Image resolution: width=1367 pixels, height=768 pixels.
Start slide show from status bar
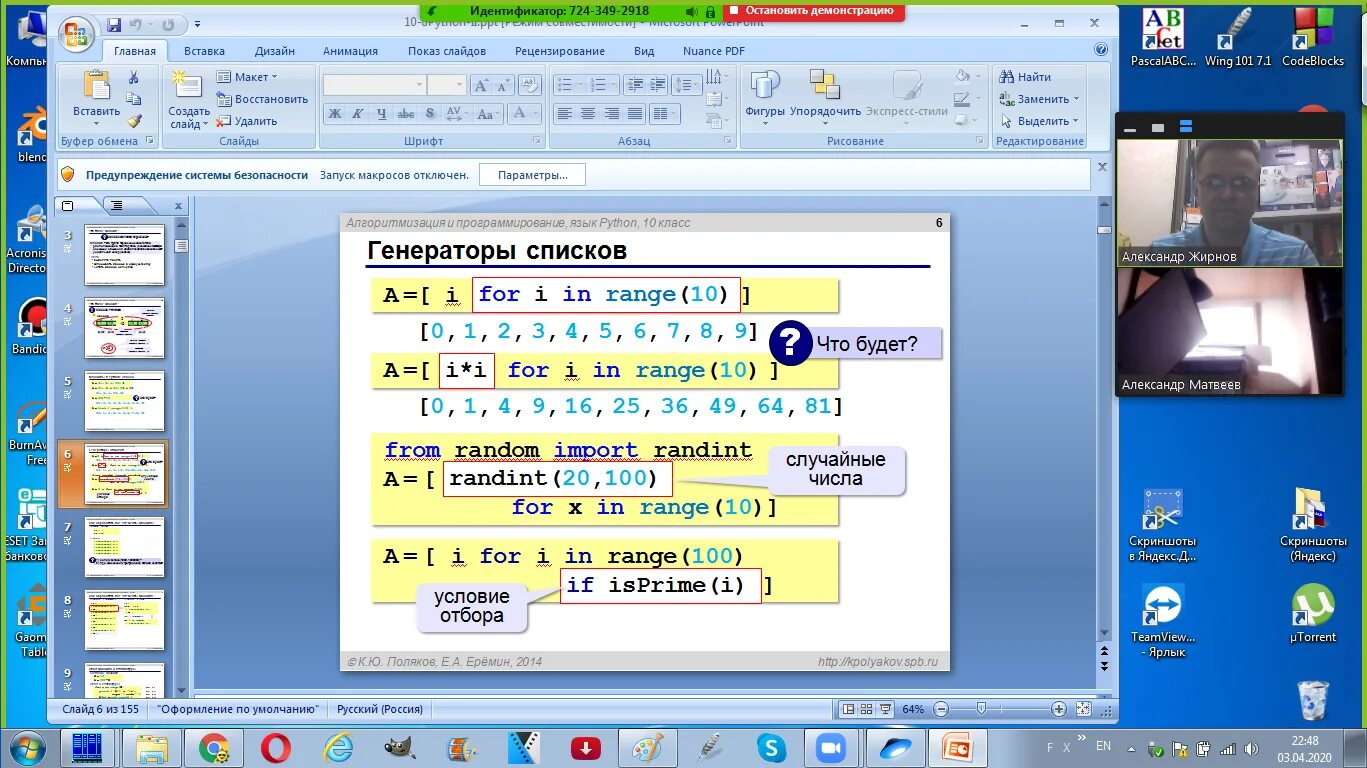click(x=884, y=709)
